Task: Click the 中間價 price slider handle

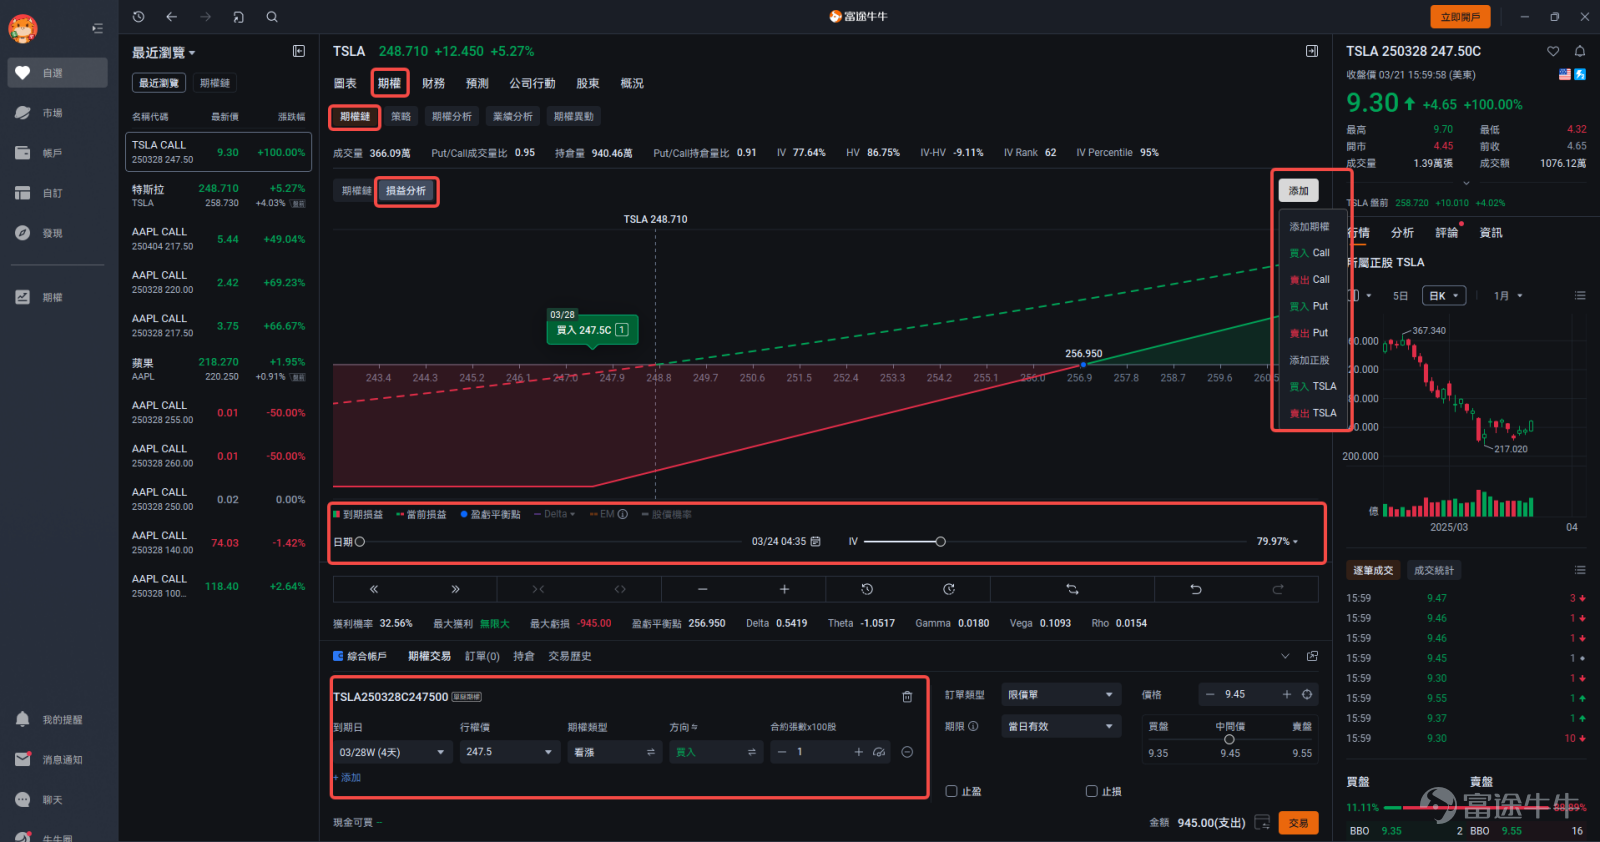Action: pyautogui.click(x=1229, y=740)
